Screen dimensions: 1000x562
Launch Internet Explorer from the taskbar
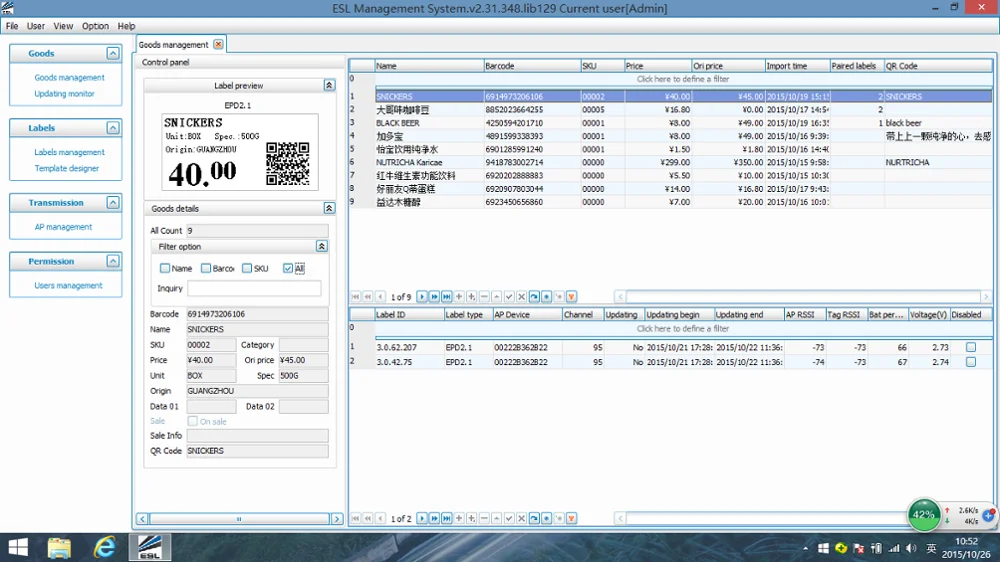[x=105, y=547]
